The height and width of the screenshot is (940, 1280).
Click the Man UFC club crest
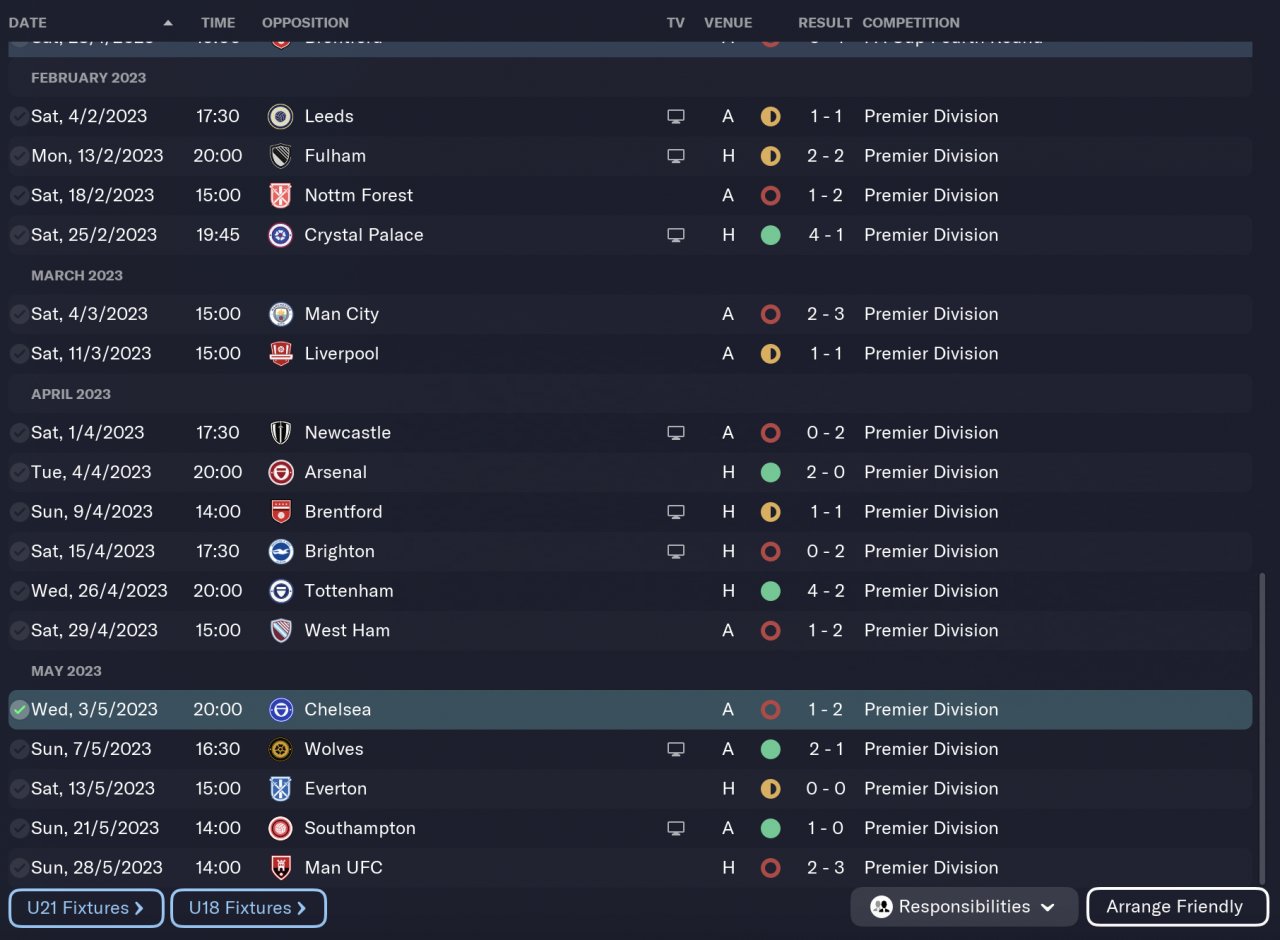point(281,868)
